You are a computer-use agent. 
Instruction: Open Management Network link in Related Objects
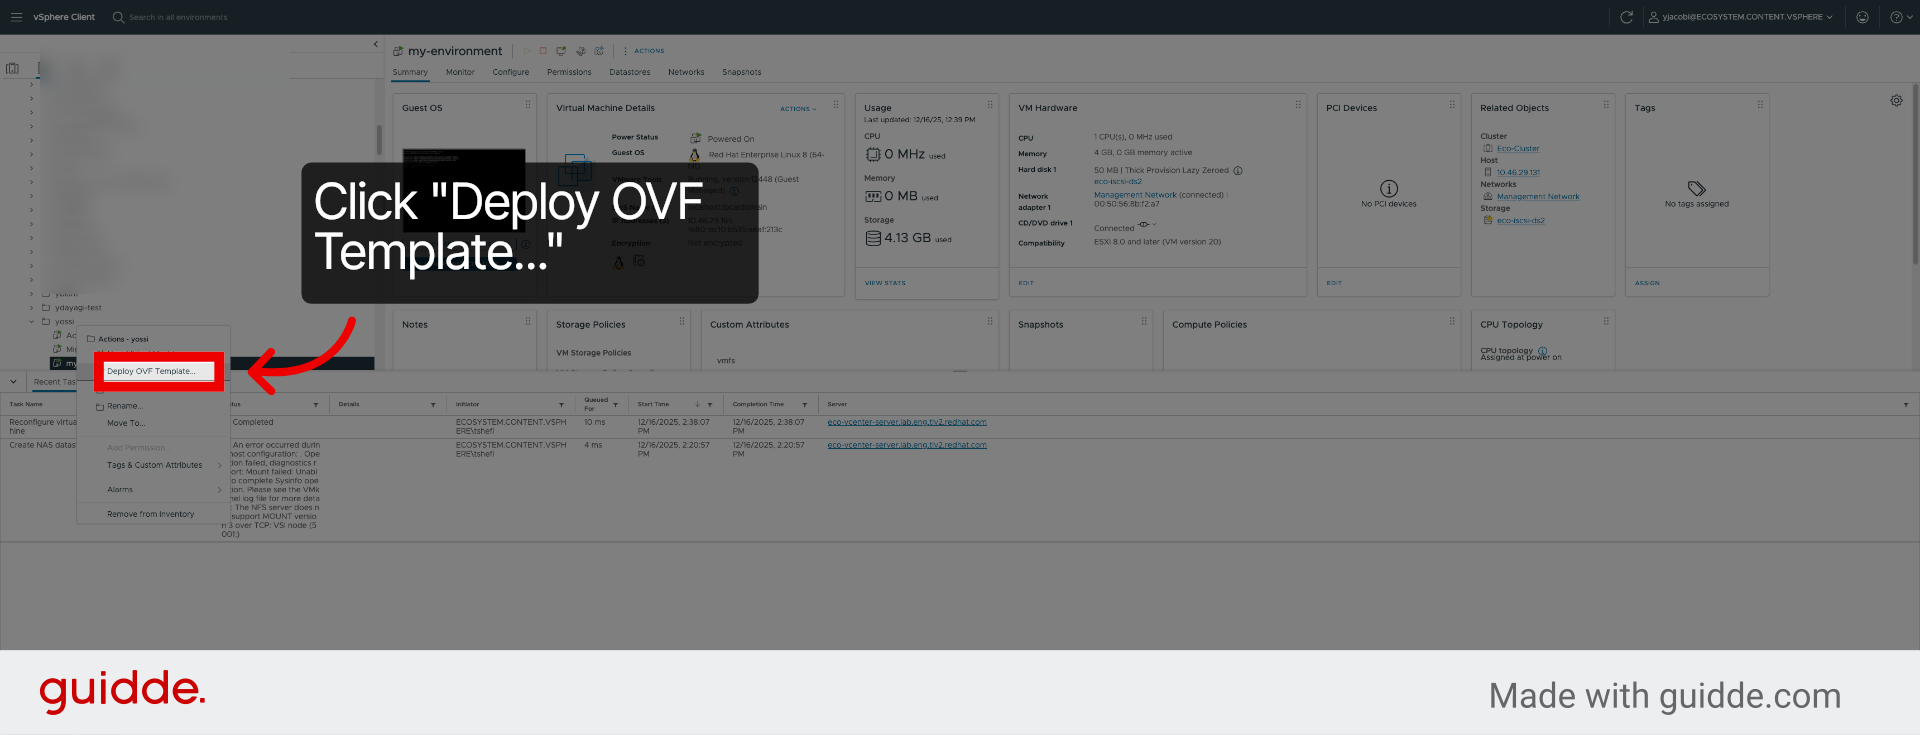click(x=1538, y=196)
